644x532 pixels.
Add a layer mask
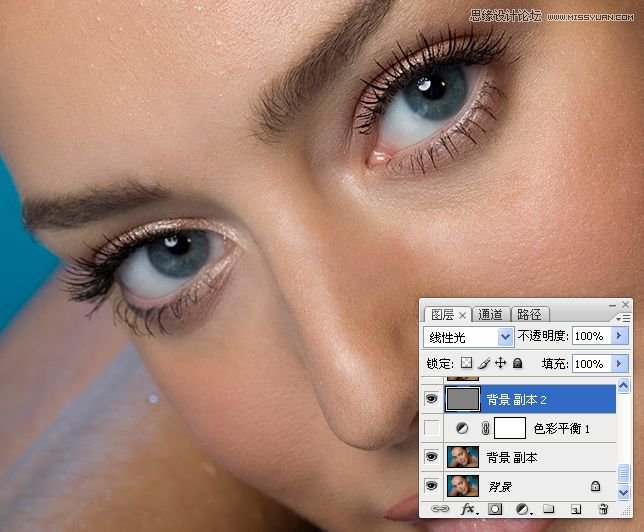(495, 509)
